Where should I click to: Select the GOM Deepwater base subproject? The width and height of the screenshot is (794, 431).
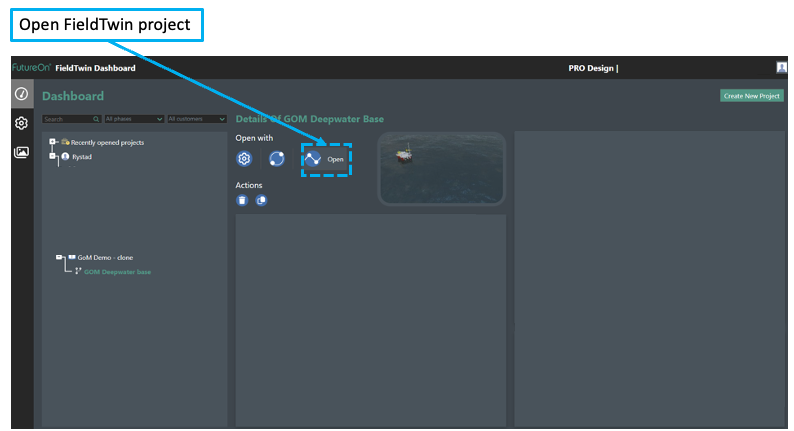point(117,272)
